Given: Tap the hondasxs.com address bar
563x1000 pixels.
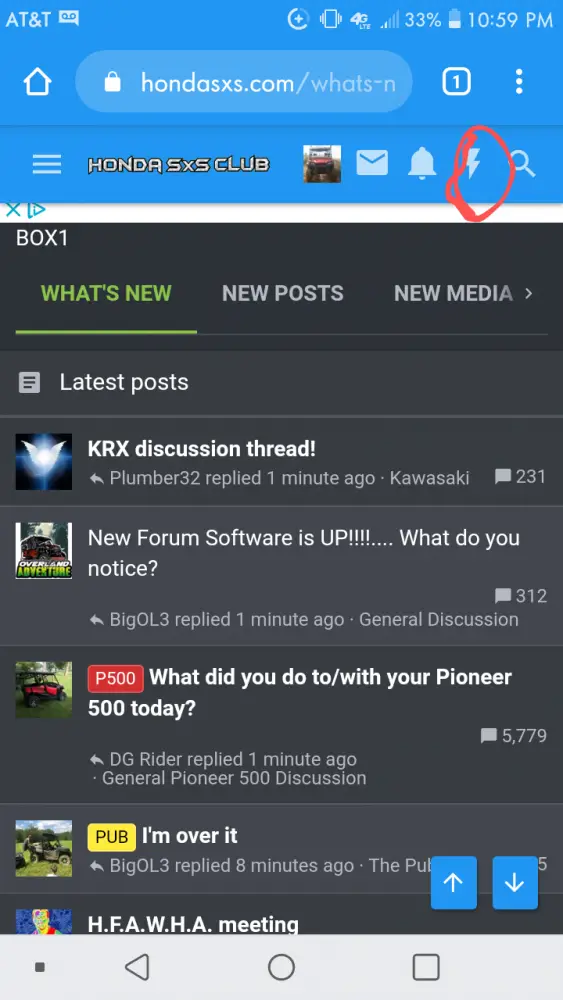Looking at the screenshot, I should click(244, 82).
